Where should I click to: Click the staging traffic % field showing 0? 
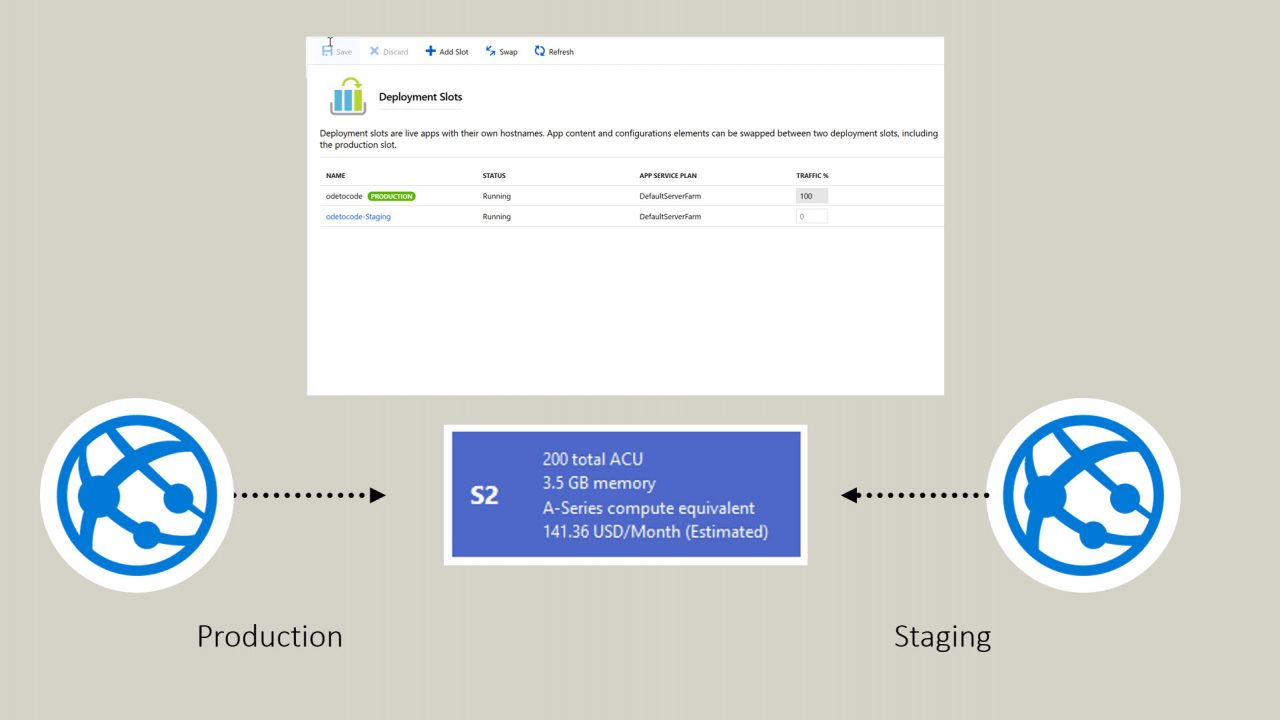point(812,216)
